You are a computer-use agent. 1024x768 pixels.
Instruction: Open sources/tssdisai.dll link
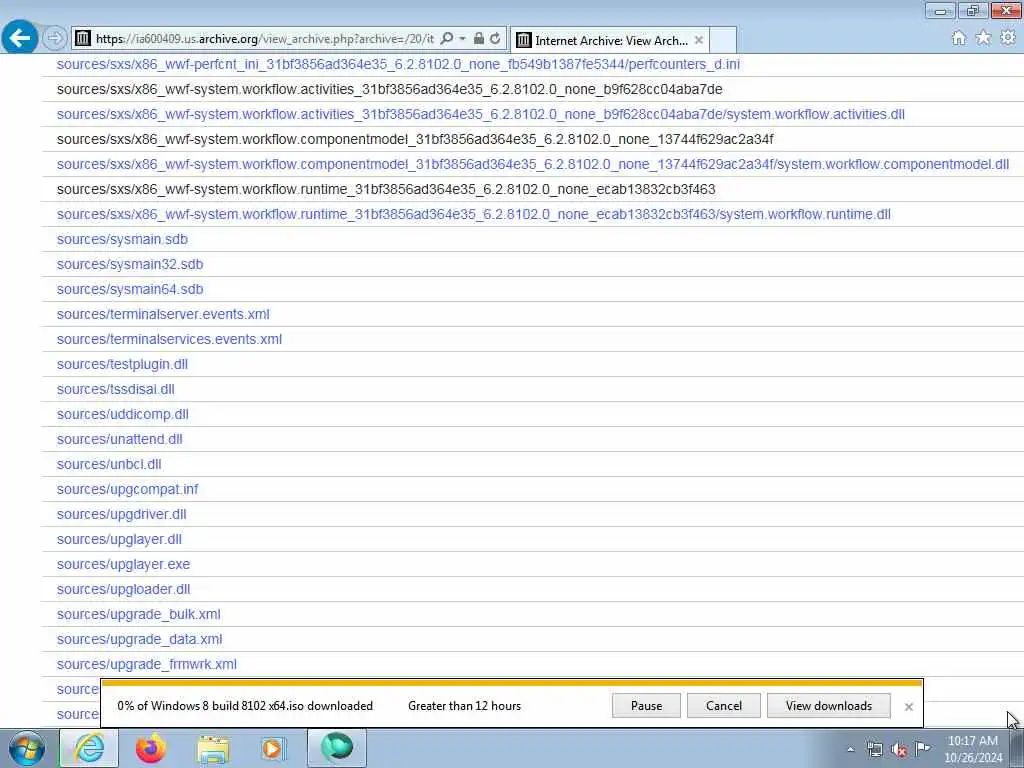116,389
